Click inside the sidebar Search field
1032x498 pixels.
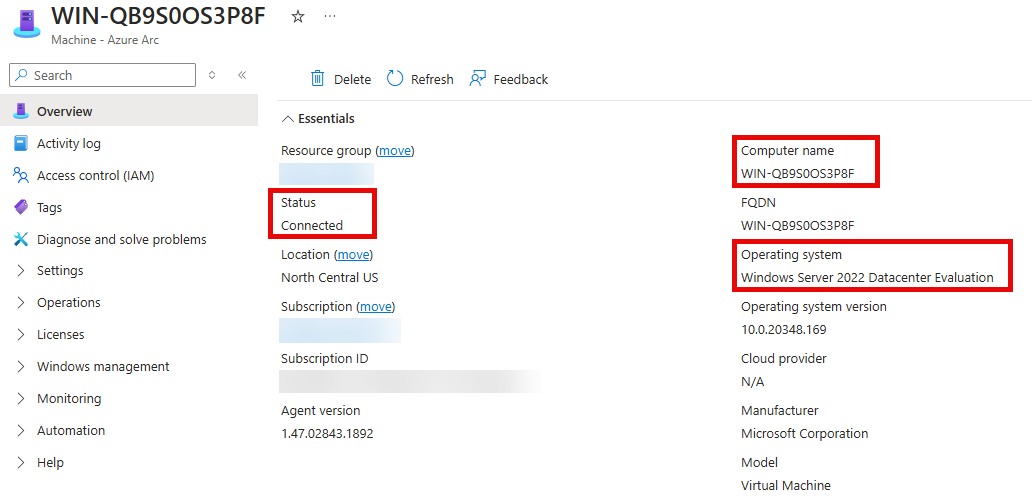point(110,75)
